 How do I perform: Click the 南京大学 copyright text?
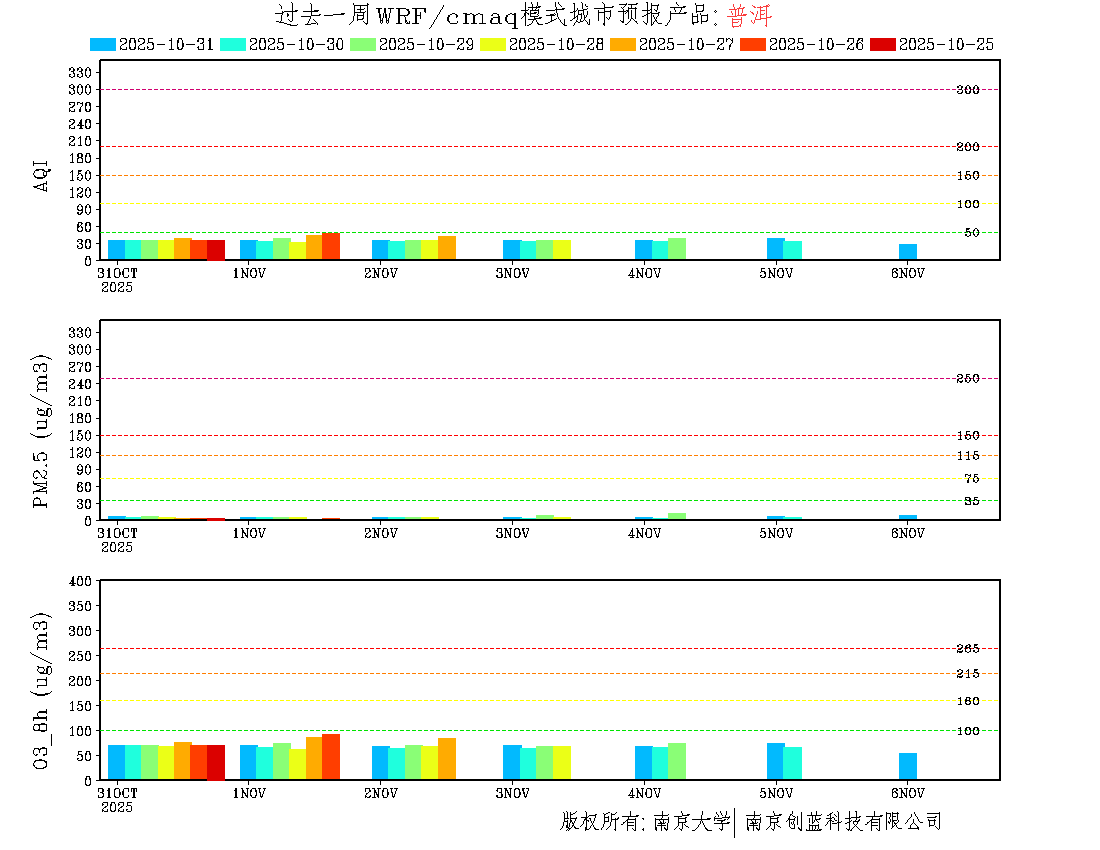tap(692, 822)
